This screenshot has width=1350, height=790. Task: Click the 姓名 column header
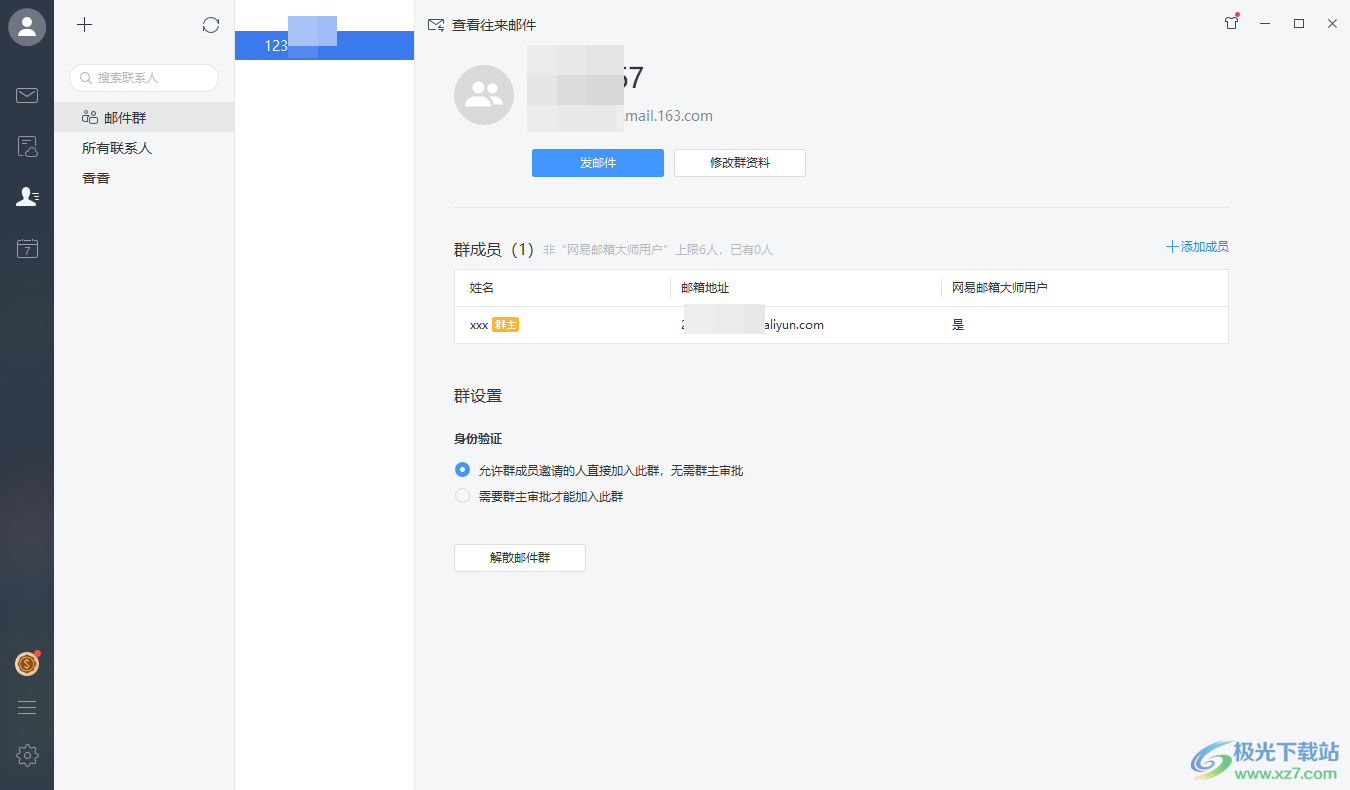click(482, 288)
